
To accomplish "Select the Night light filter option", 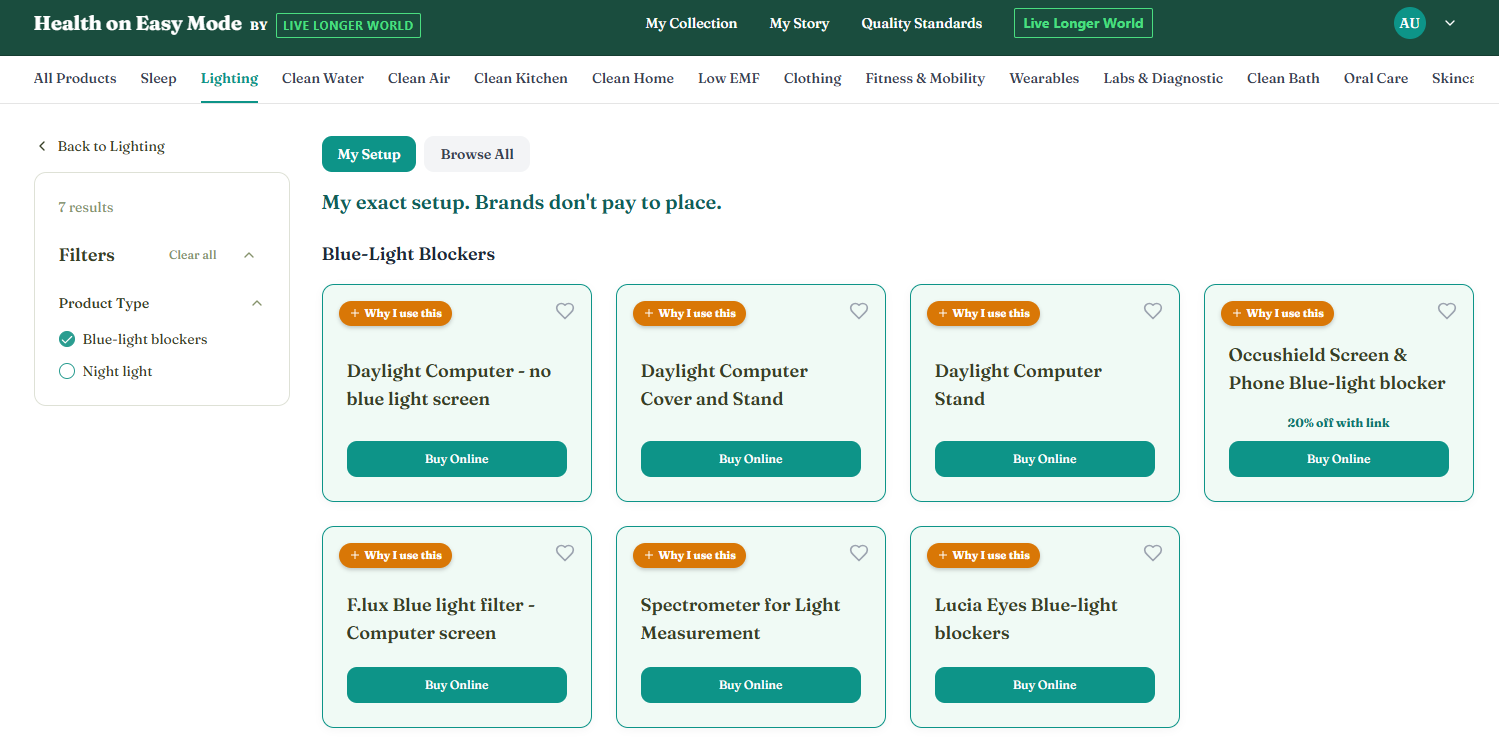I will point(67,371).
